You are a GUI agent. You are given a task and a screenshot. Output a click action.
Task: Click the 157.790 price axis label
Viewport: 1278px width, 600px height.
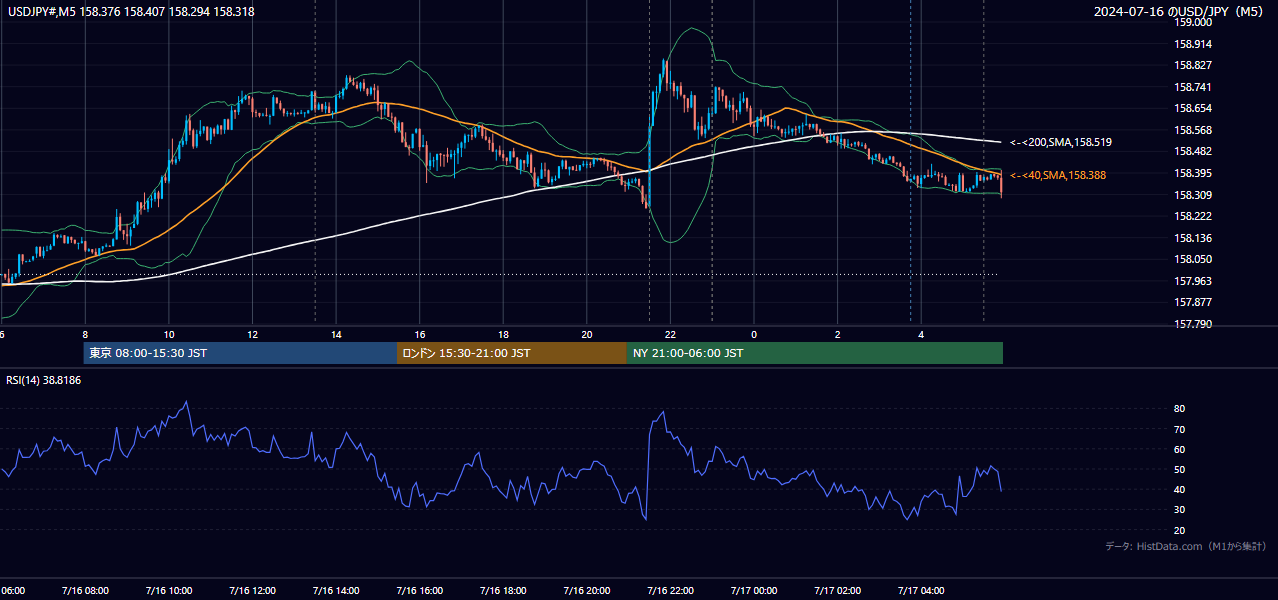[x=1193, y=324]
